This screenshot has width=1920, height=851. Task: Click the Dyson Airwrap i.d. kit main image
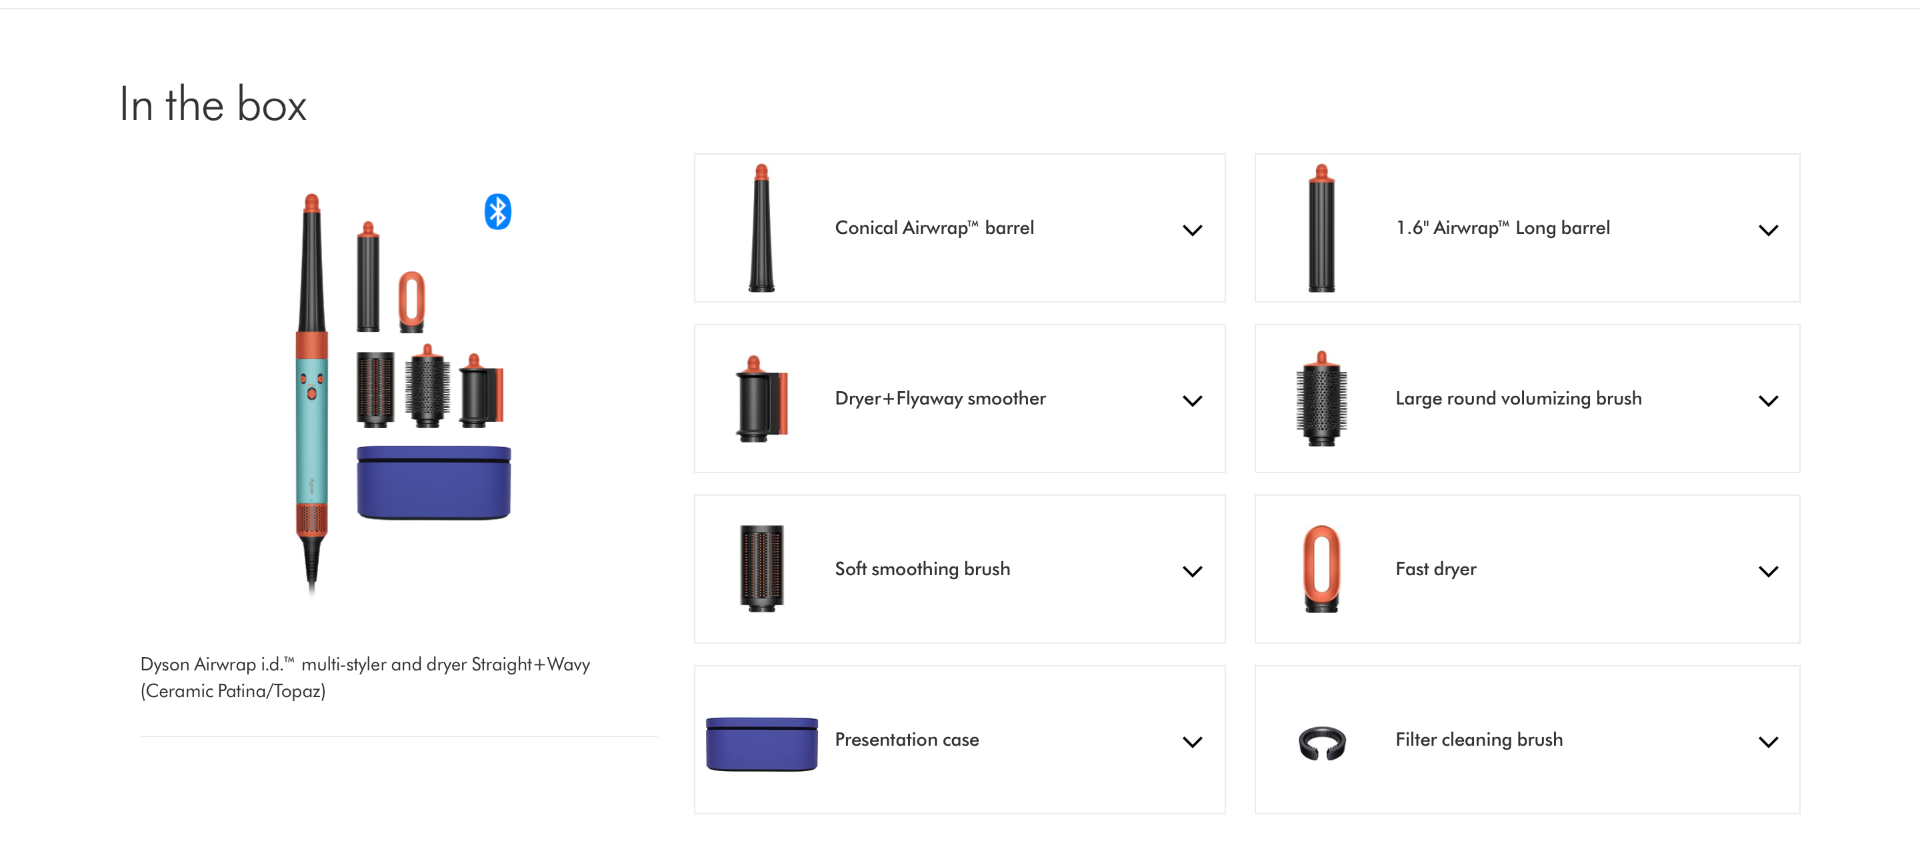(x=403, y=394)
